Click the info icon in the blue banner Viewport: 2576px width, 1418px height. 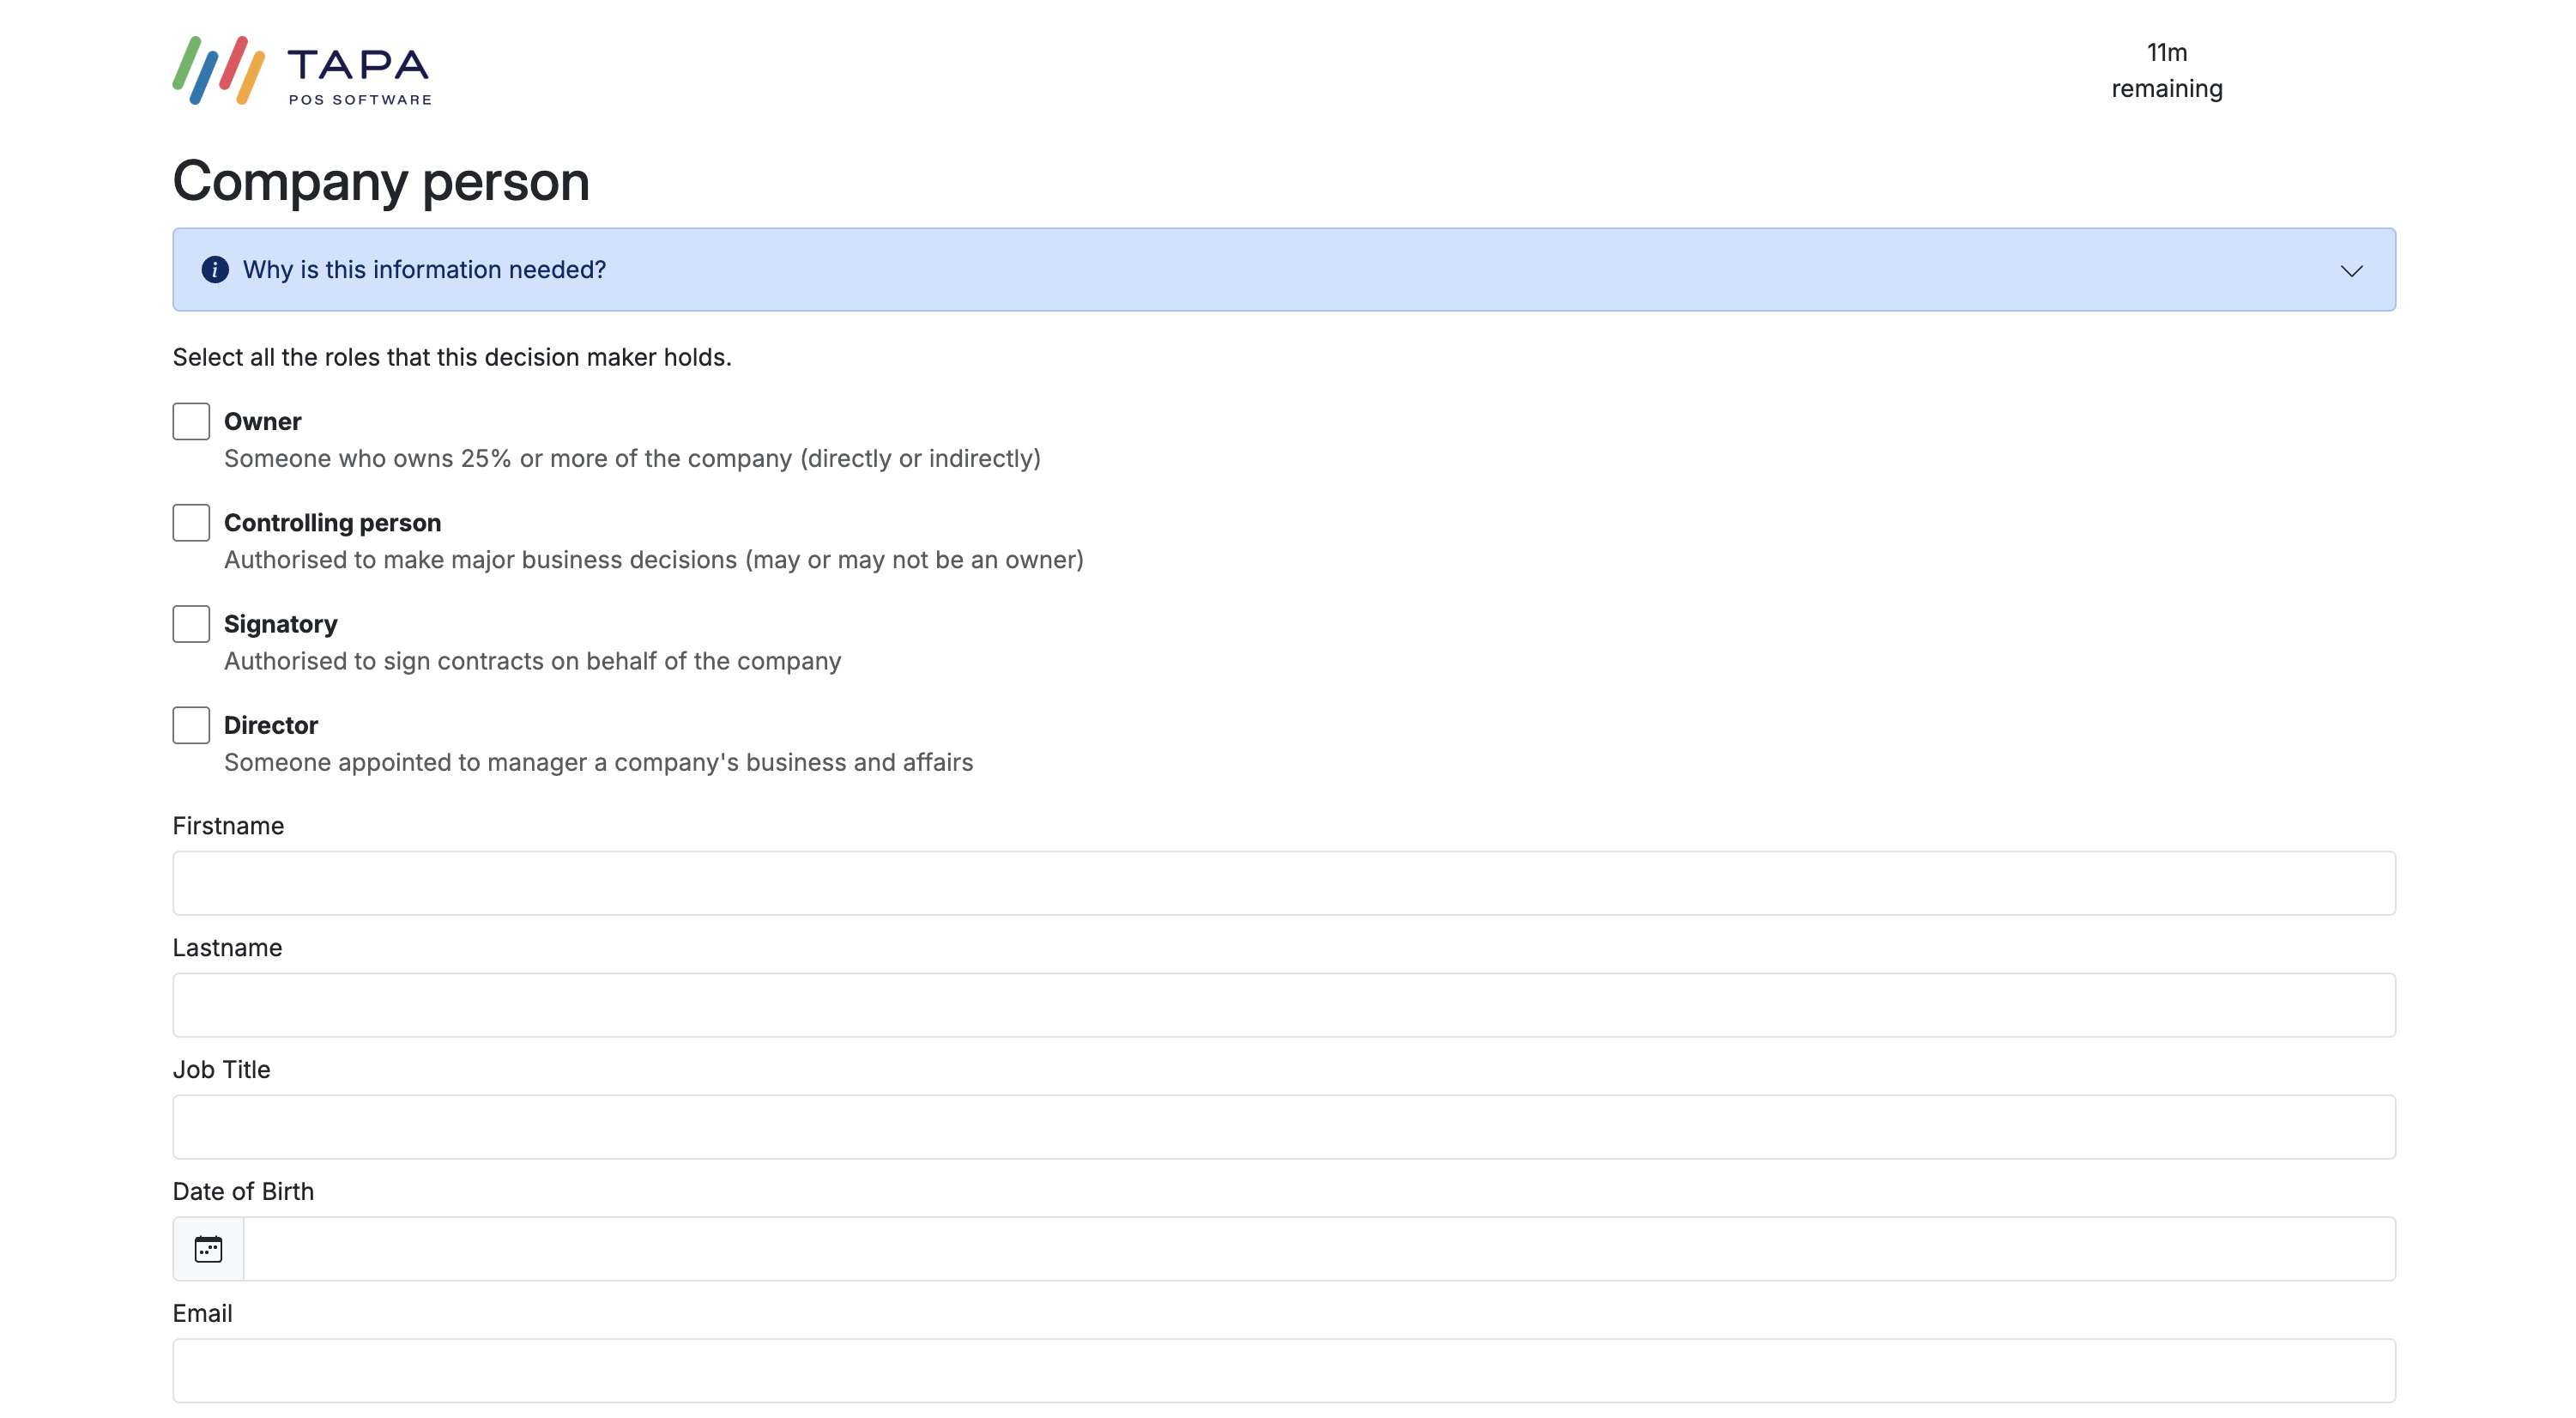coord(216,269)
